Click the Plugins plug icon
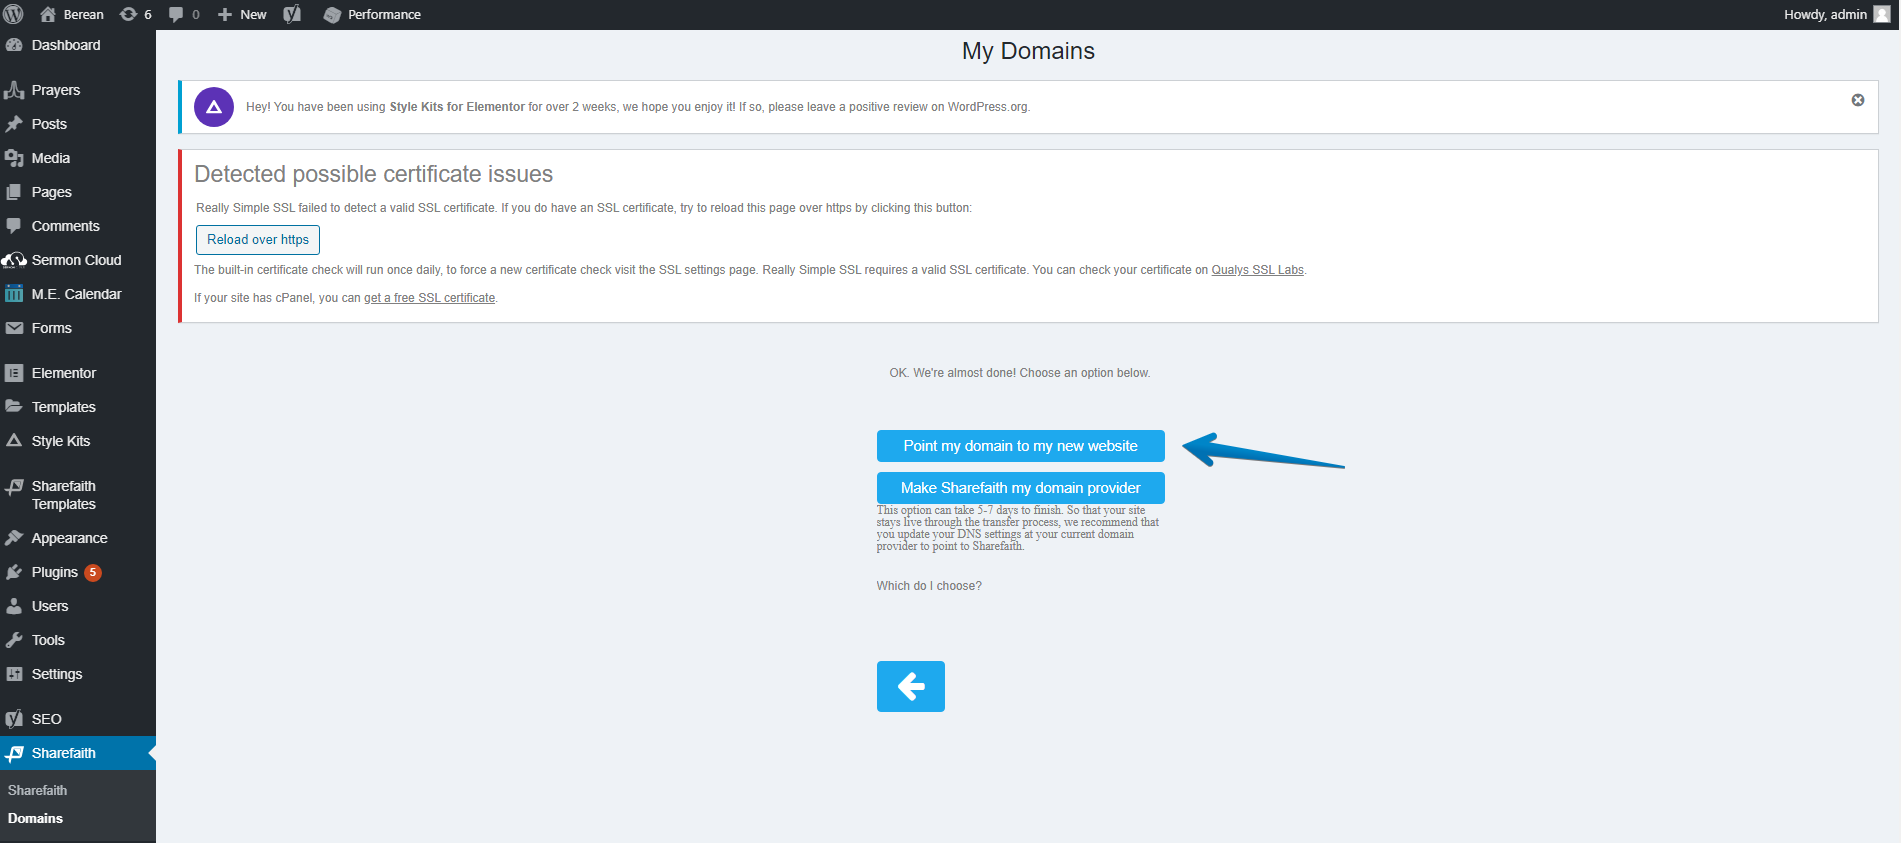Image resolution: width=1901 pixels, height=843 pixels. click(x=14, y=572)
